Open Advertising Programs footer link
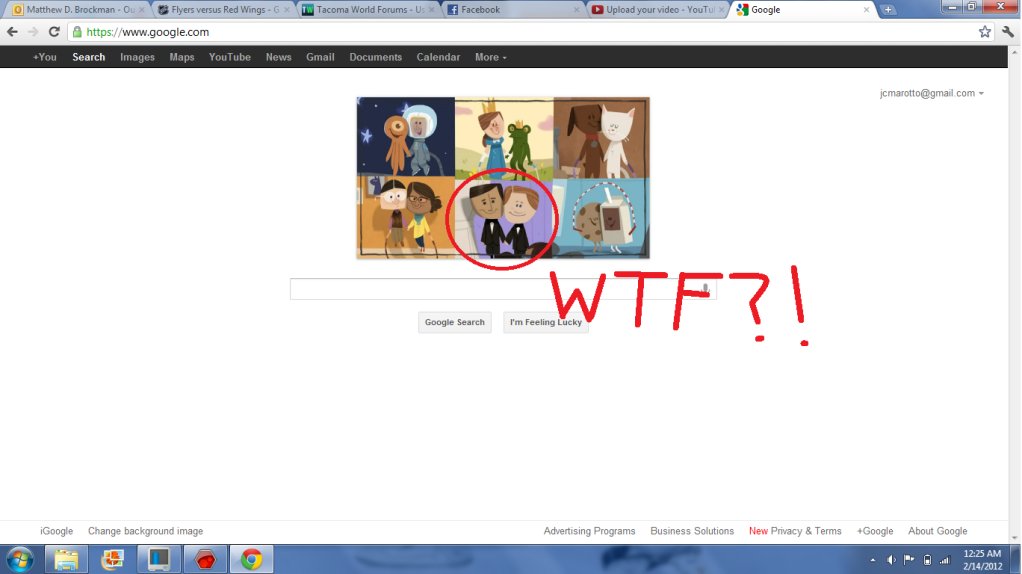 [589, 531]
